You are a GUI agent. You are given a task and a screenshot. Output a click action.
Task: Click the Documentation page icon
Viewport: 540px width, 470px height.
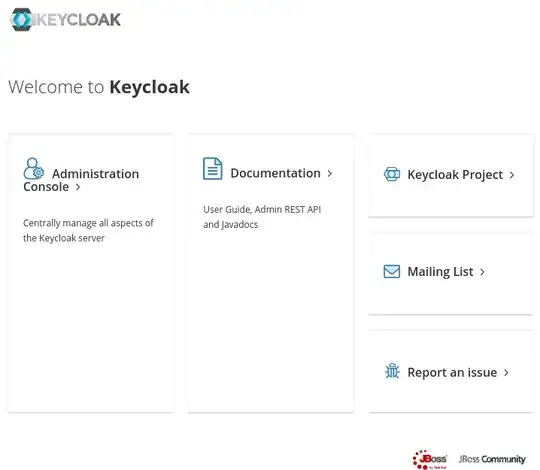coord(212,168)
